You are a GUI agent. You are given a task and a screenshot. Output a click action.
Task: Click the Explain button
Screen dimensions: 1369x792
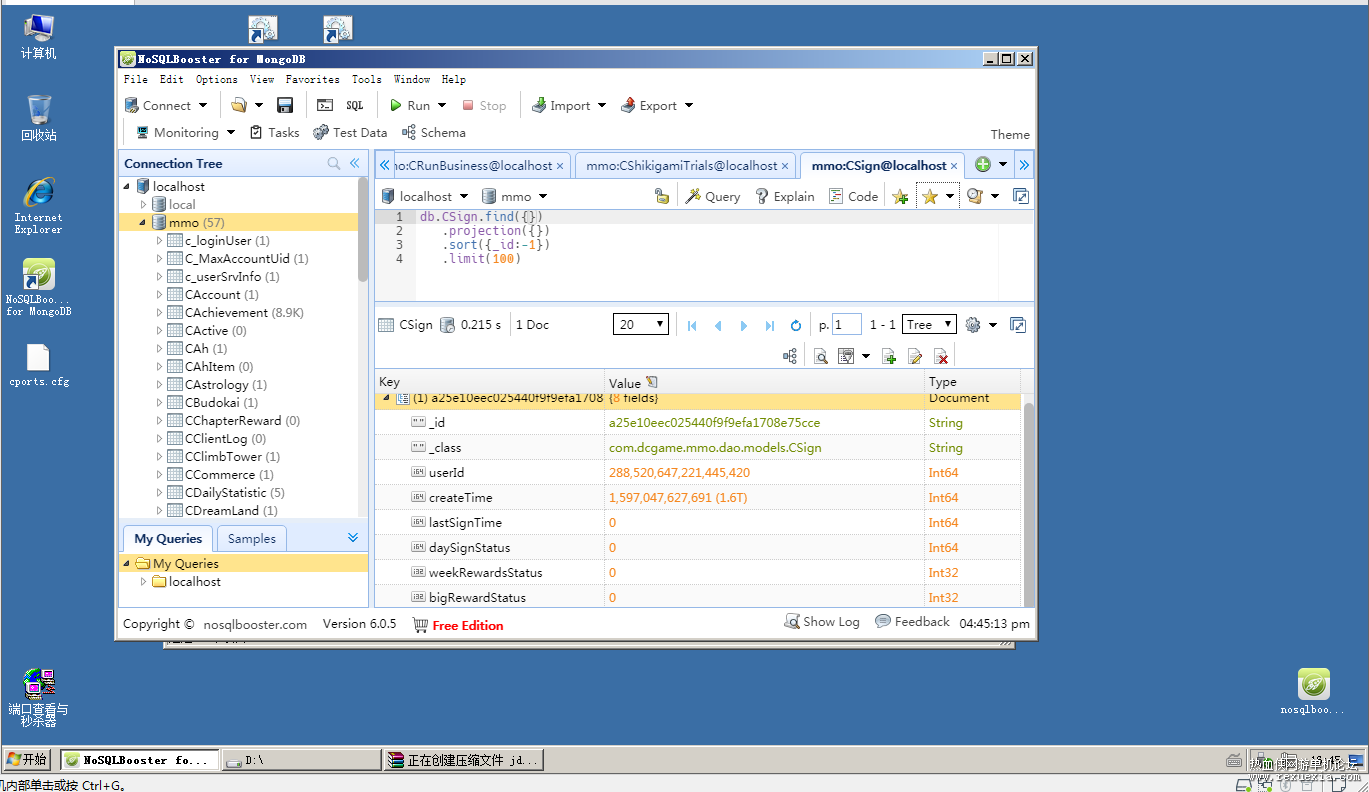(x=784, y=196)
